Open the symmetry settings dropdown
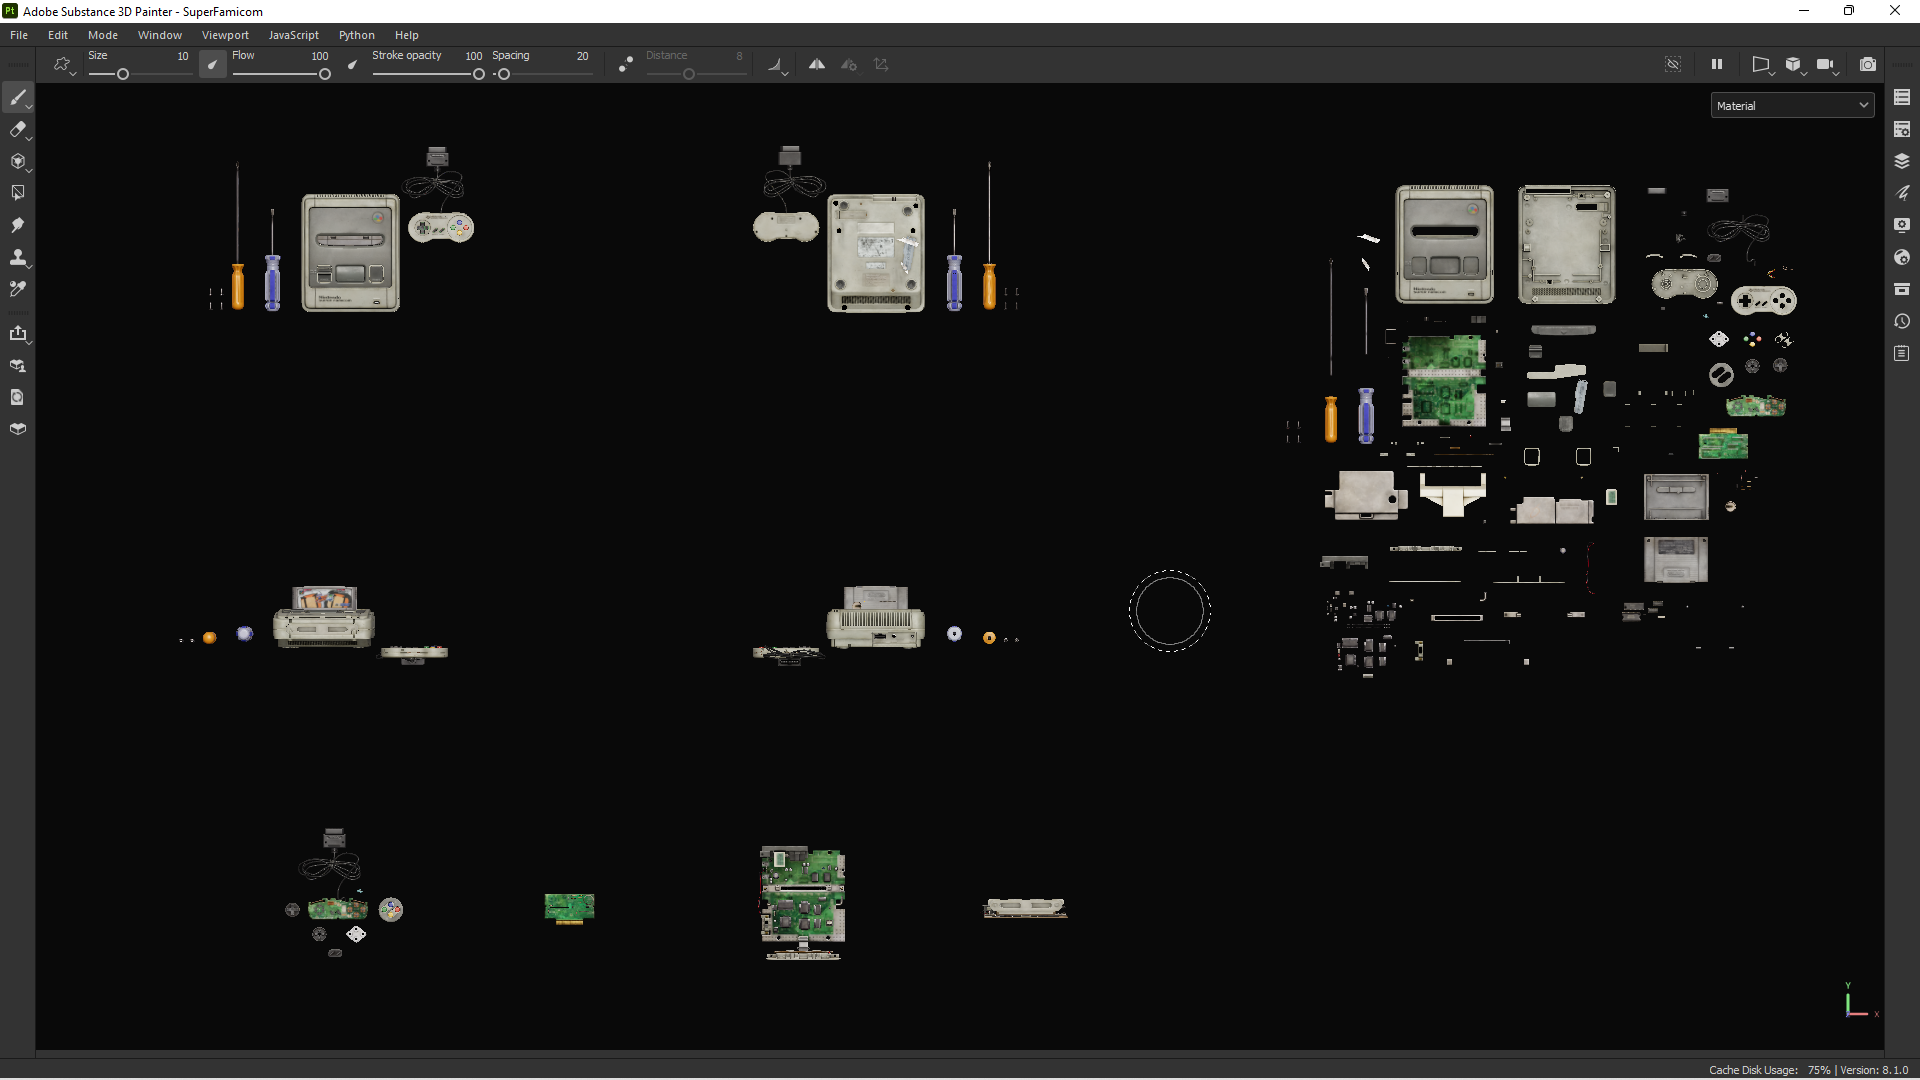 850,64
